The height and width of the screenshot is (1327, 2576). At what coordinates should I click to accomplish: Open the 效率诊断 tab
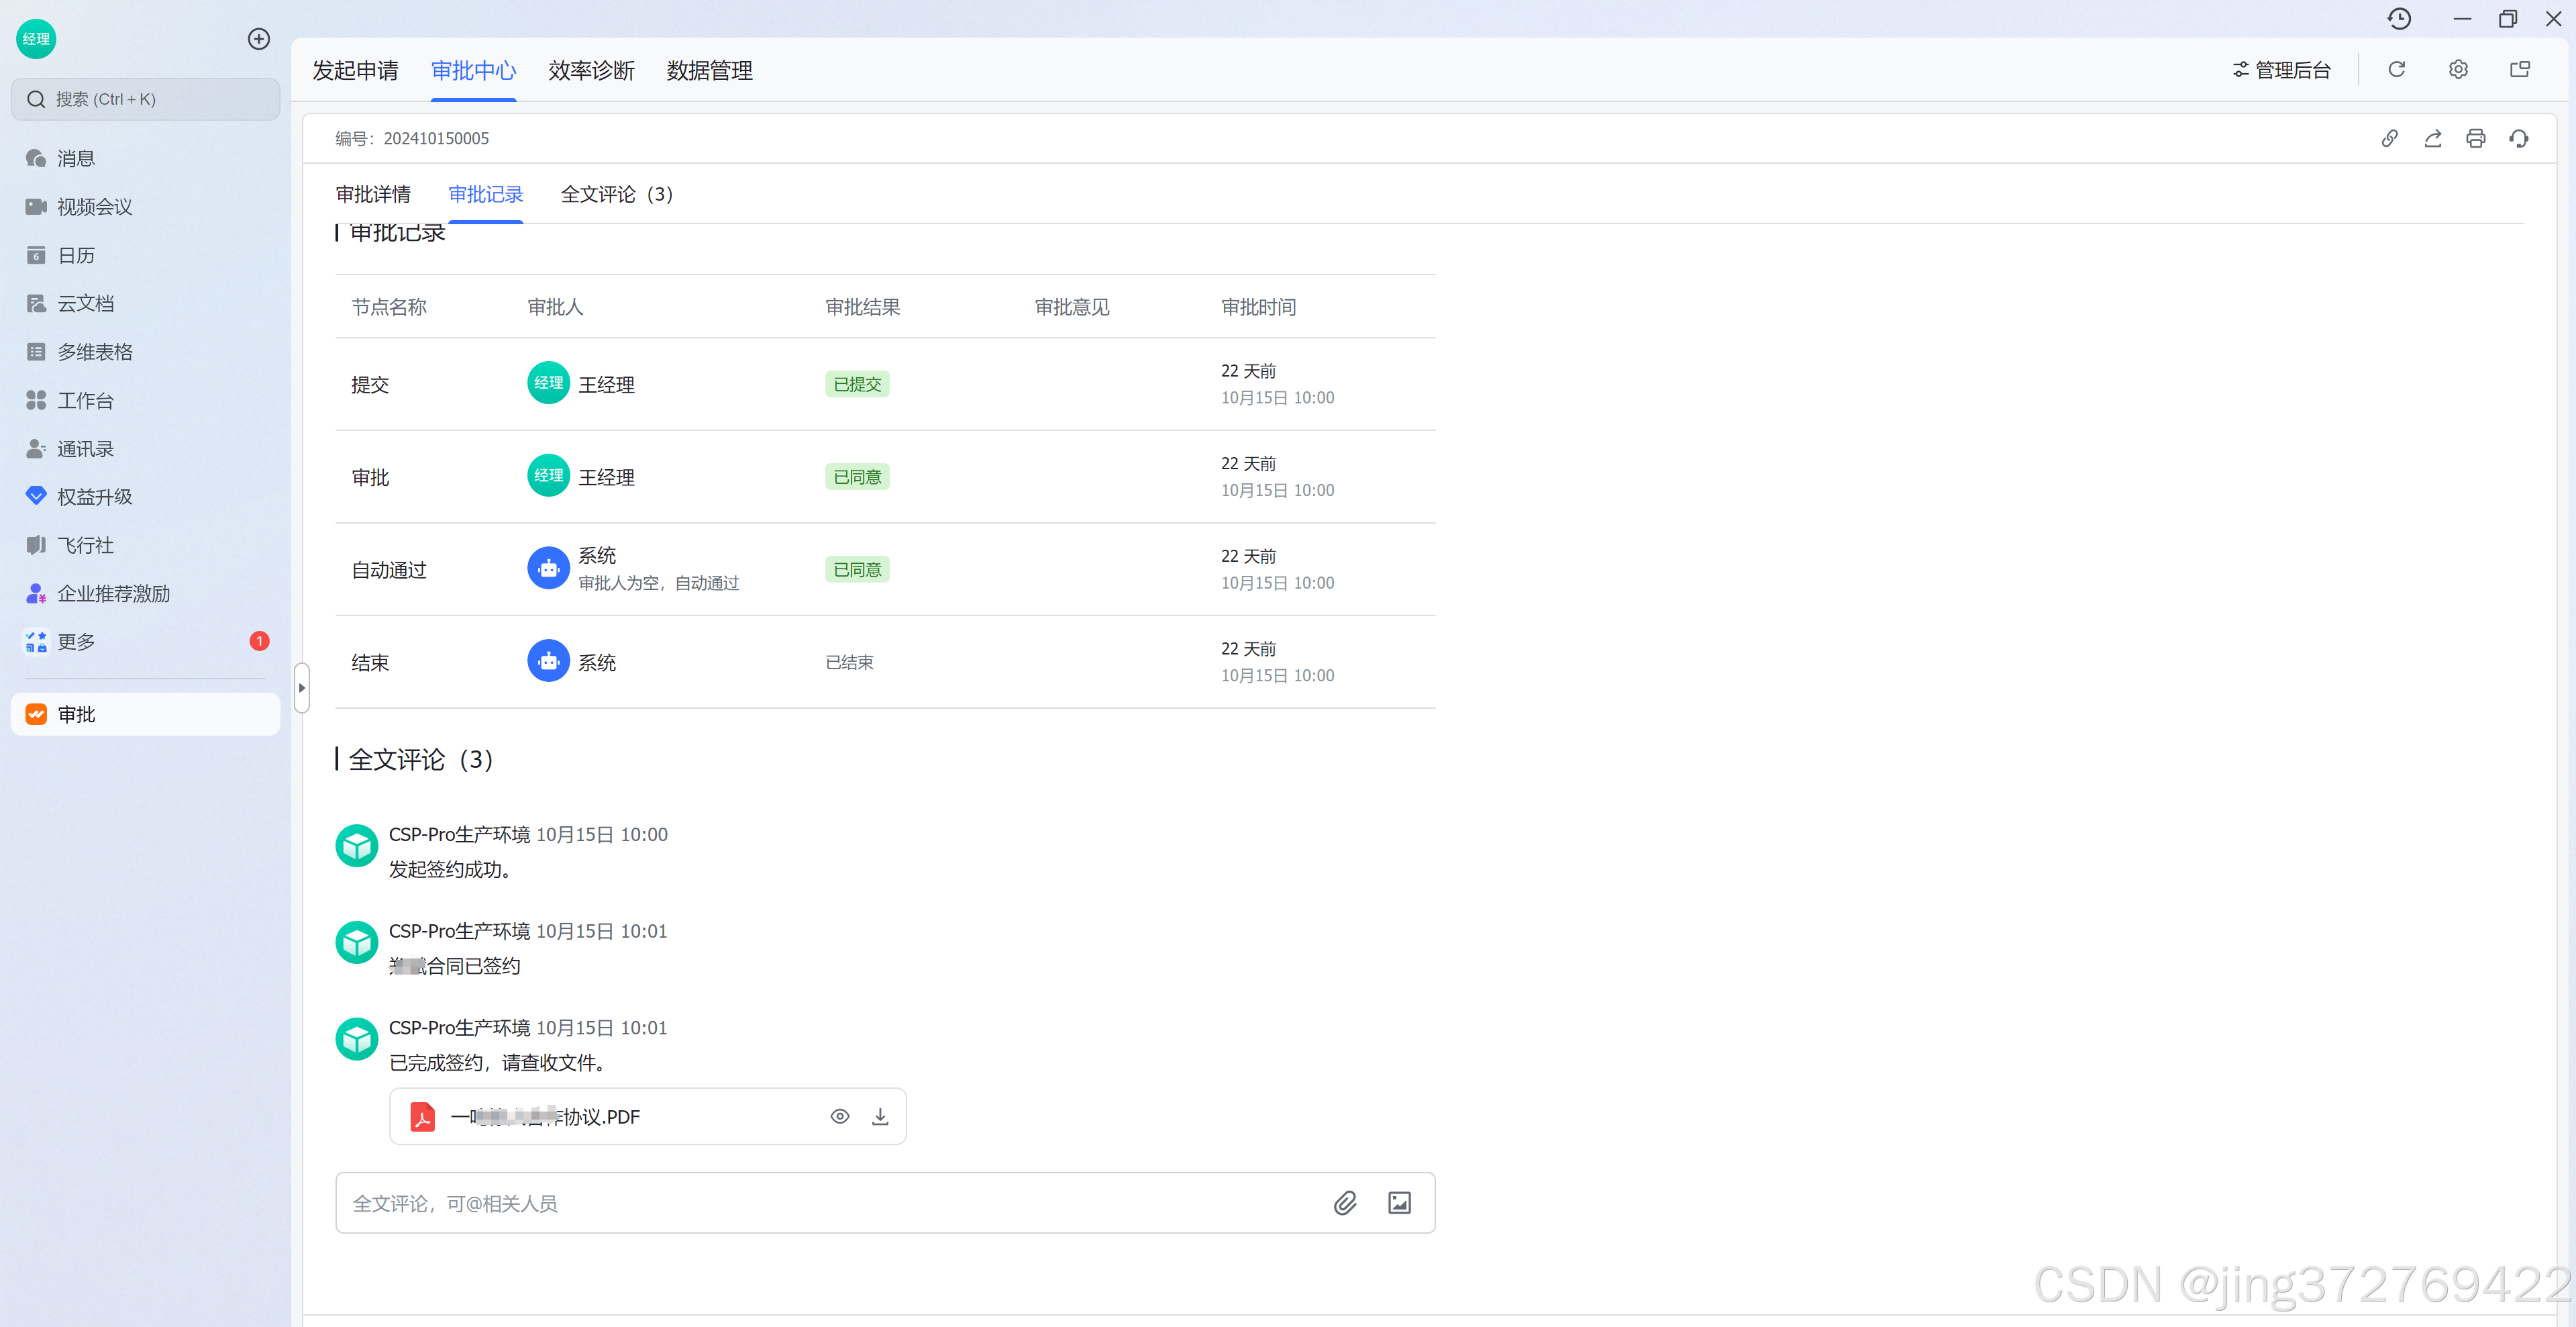point(590,70)
